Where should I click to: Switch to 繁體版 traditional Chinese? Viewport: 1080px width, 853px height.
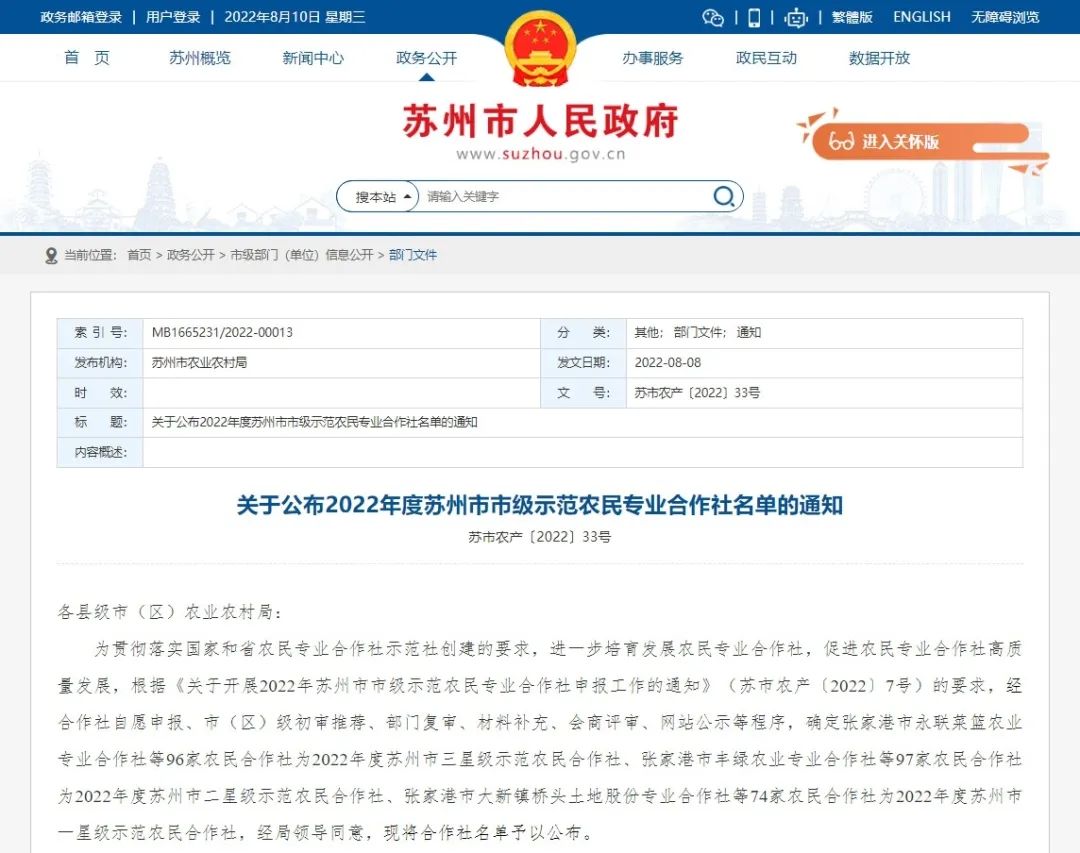tap(852, 17)
